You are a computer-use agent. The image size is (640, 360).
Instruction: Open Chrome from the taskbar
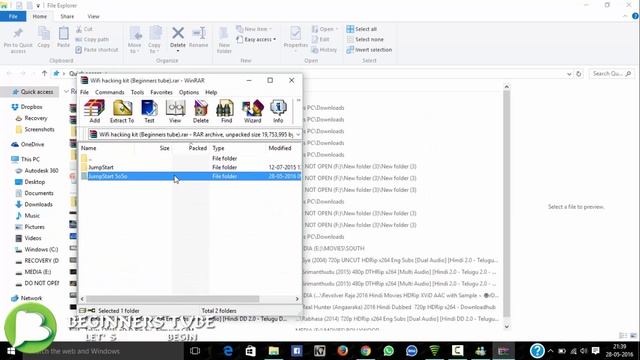click(x=366, y=351)
